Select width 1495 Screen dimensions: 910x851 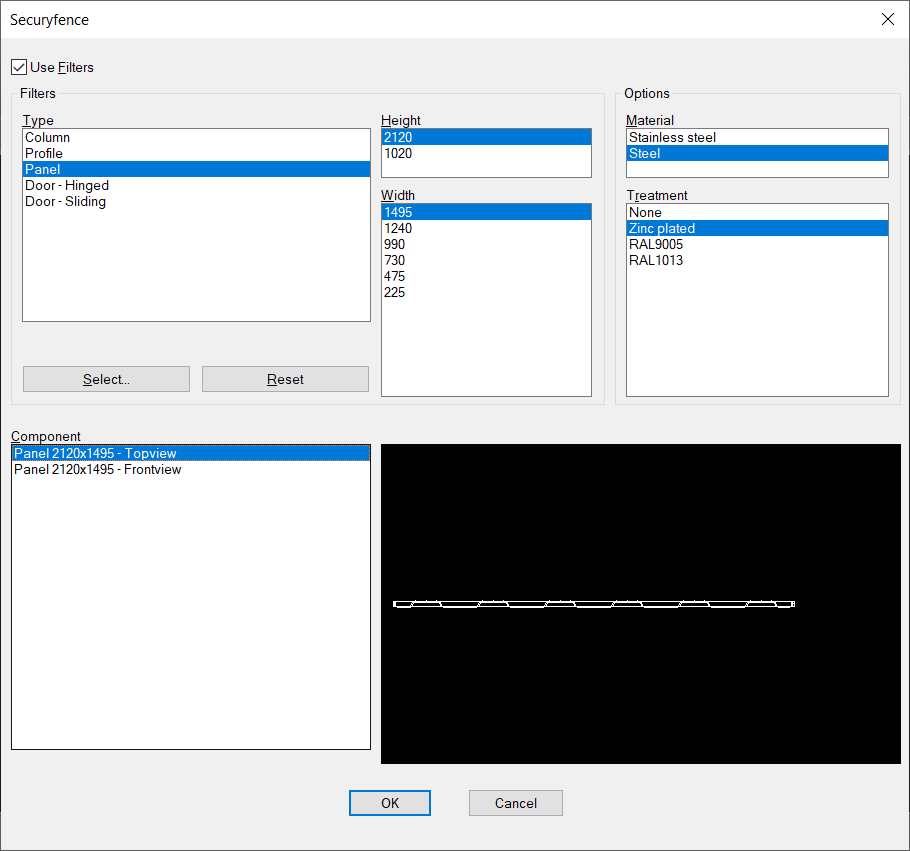pyautogui.click(x=486, y=212)
